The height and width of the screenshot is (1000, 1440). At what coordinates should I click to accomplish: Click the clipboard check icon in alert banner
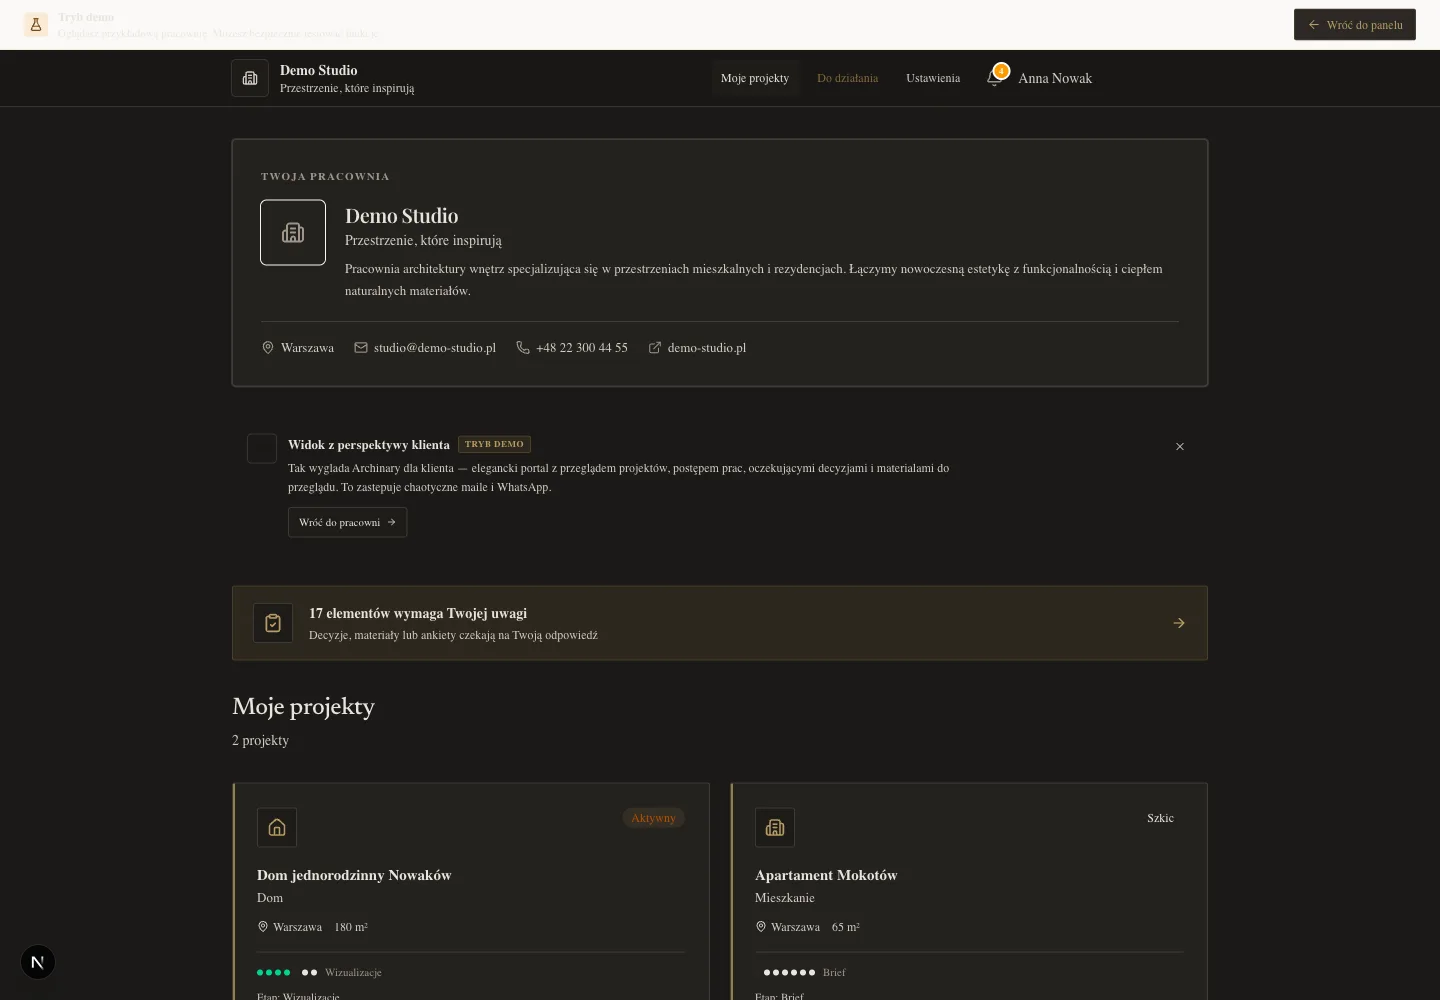[273, 623]
